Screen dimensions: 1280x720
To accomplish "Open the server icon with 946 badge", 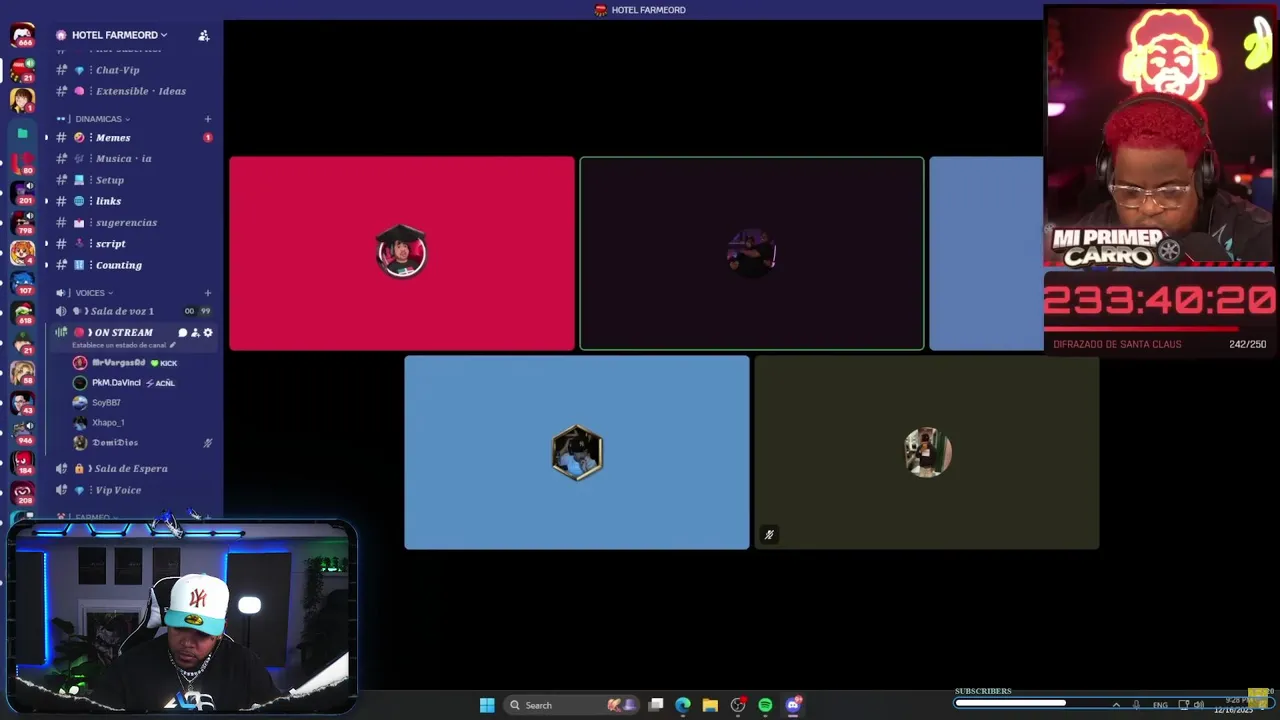I will [x=22, y=432].
